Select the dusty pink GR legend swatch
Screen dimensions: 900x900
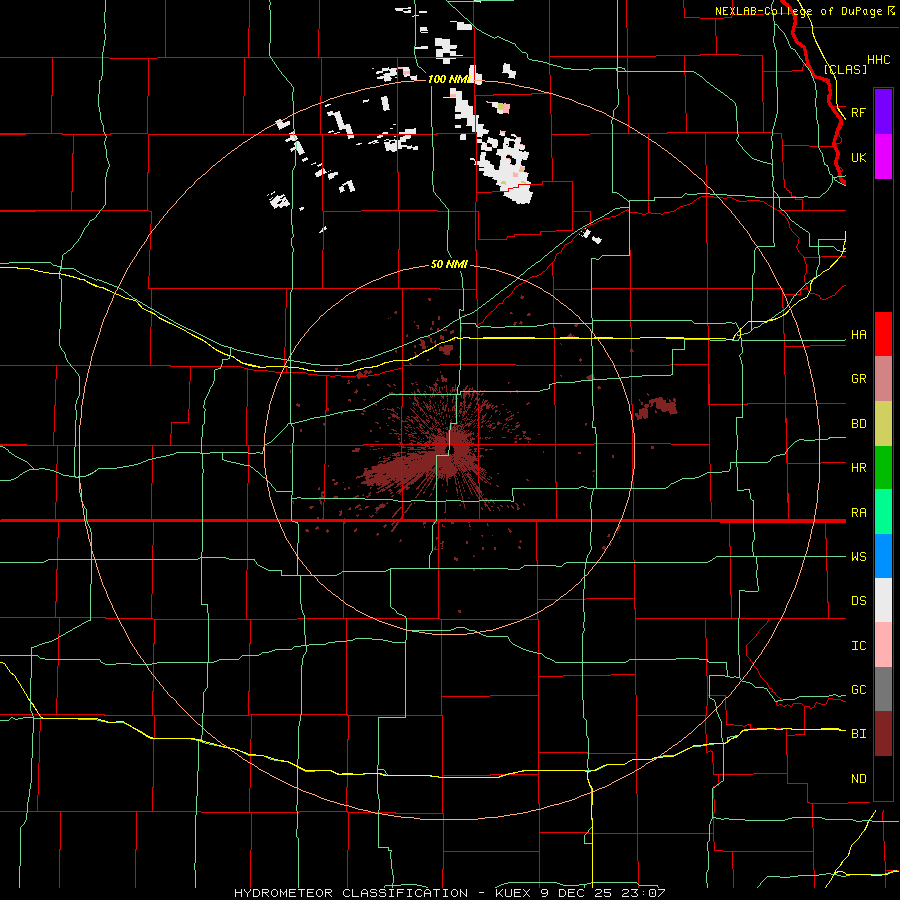[x=883, y=379]
